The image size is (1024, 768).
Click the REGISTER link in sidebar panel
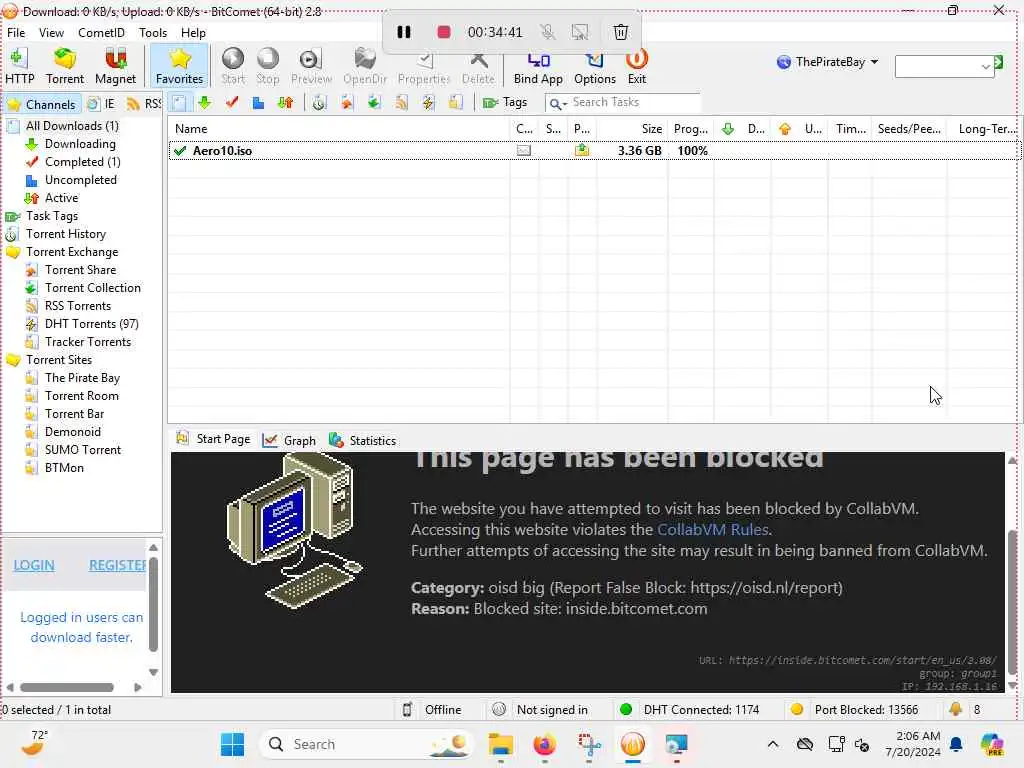point(118,566)
